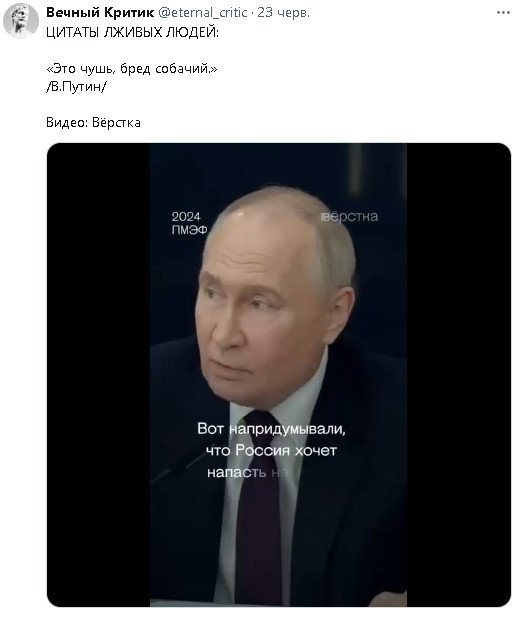Click the quote «Это чушь, бред собачий.»
Image resolution: width=522 pixels, height=617 pixels.
[132, 69]
